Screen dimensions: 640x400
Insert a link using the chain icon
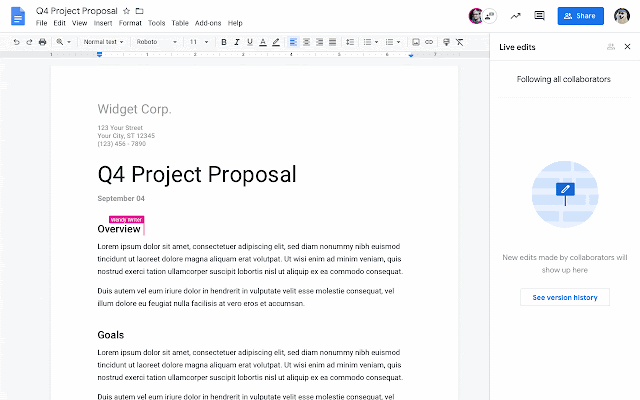pyautogui.click(x=429, y=42)
